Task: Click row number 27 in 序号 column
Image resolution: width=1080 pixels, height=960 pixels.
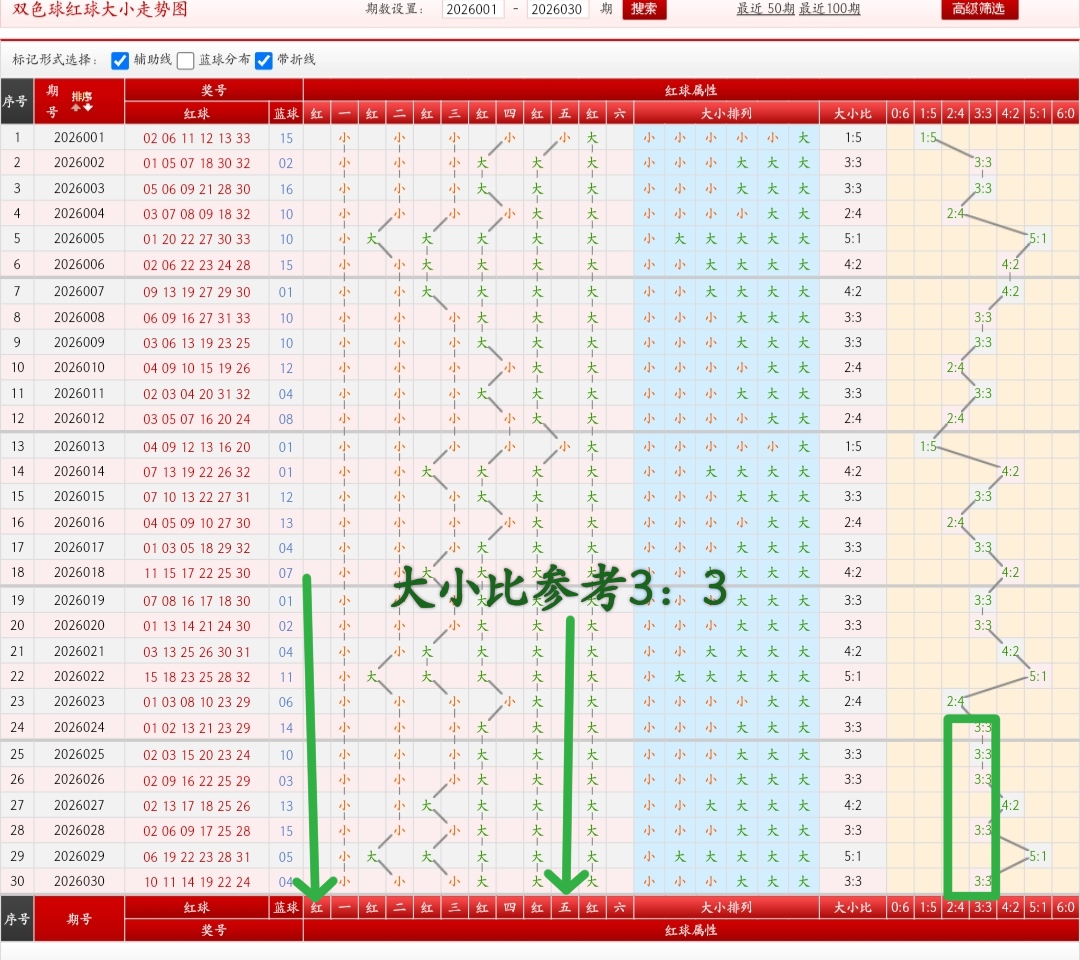Action: [17, 805]
